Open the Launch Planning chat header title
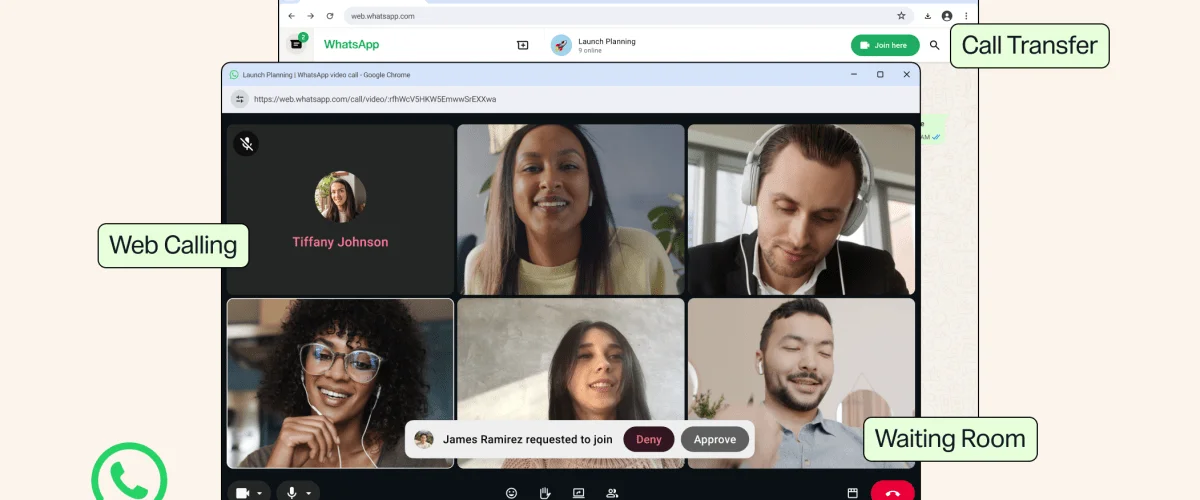 click(606, 41)
